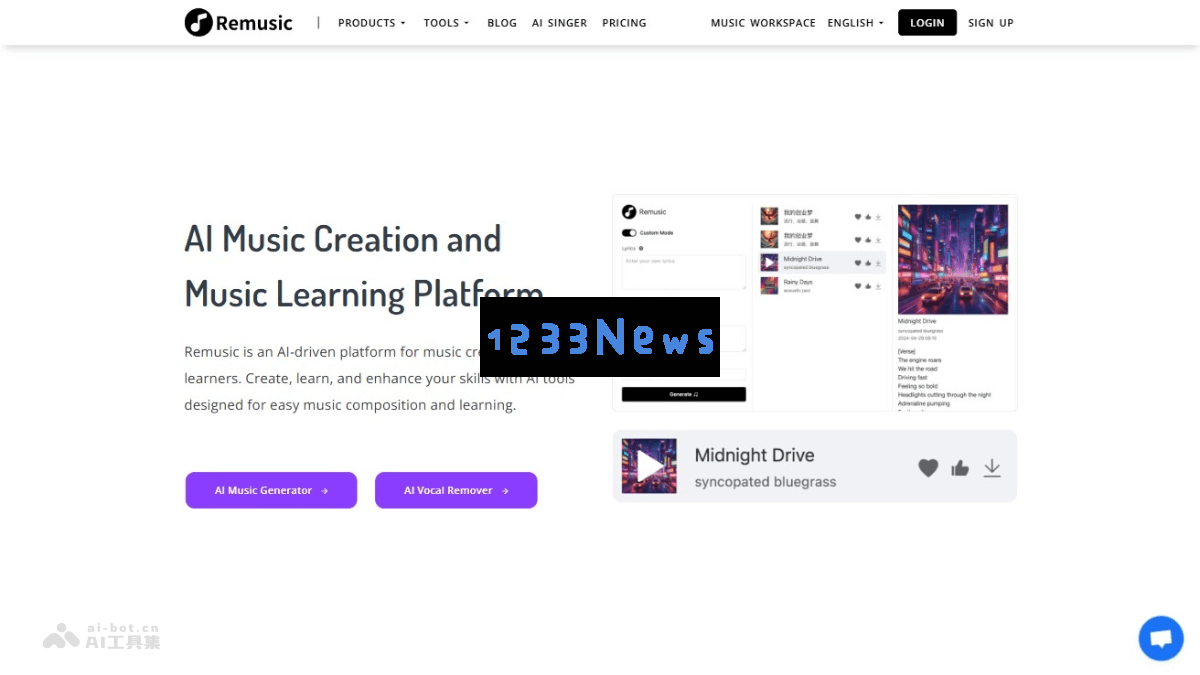Viewport: 1200px width, 675px height.
Task: Download the Rainy Days song
Action: click(x=878, y=286)
